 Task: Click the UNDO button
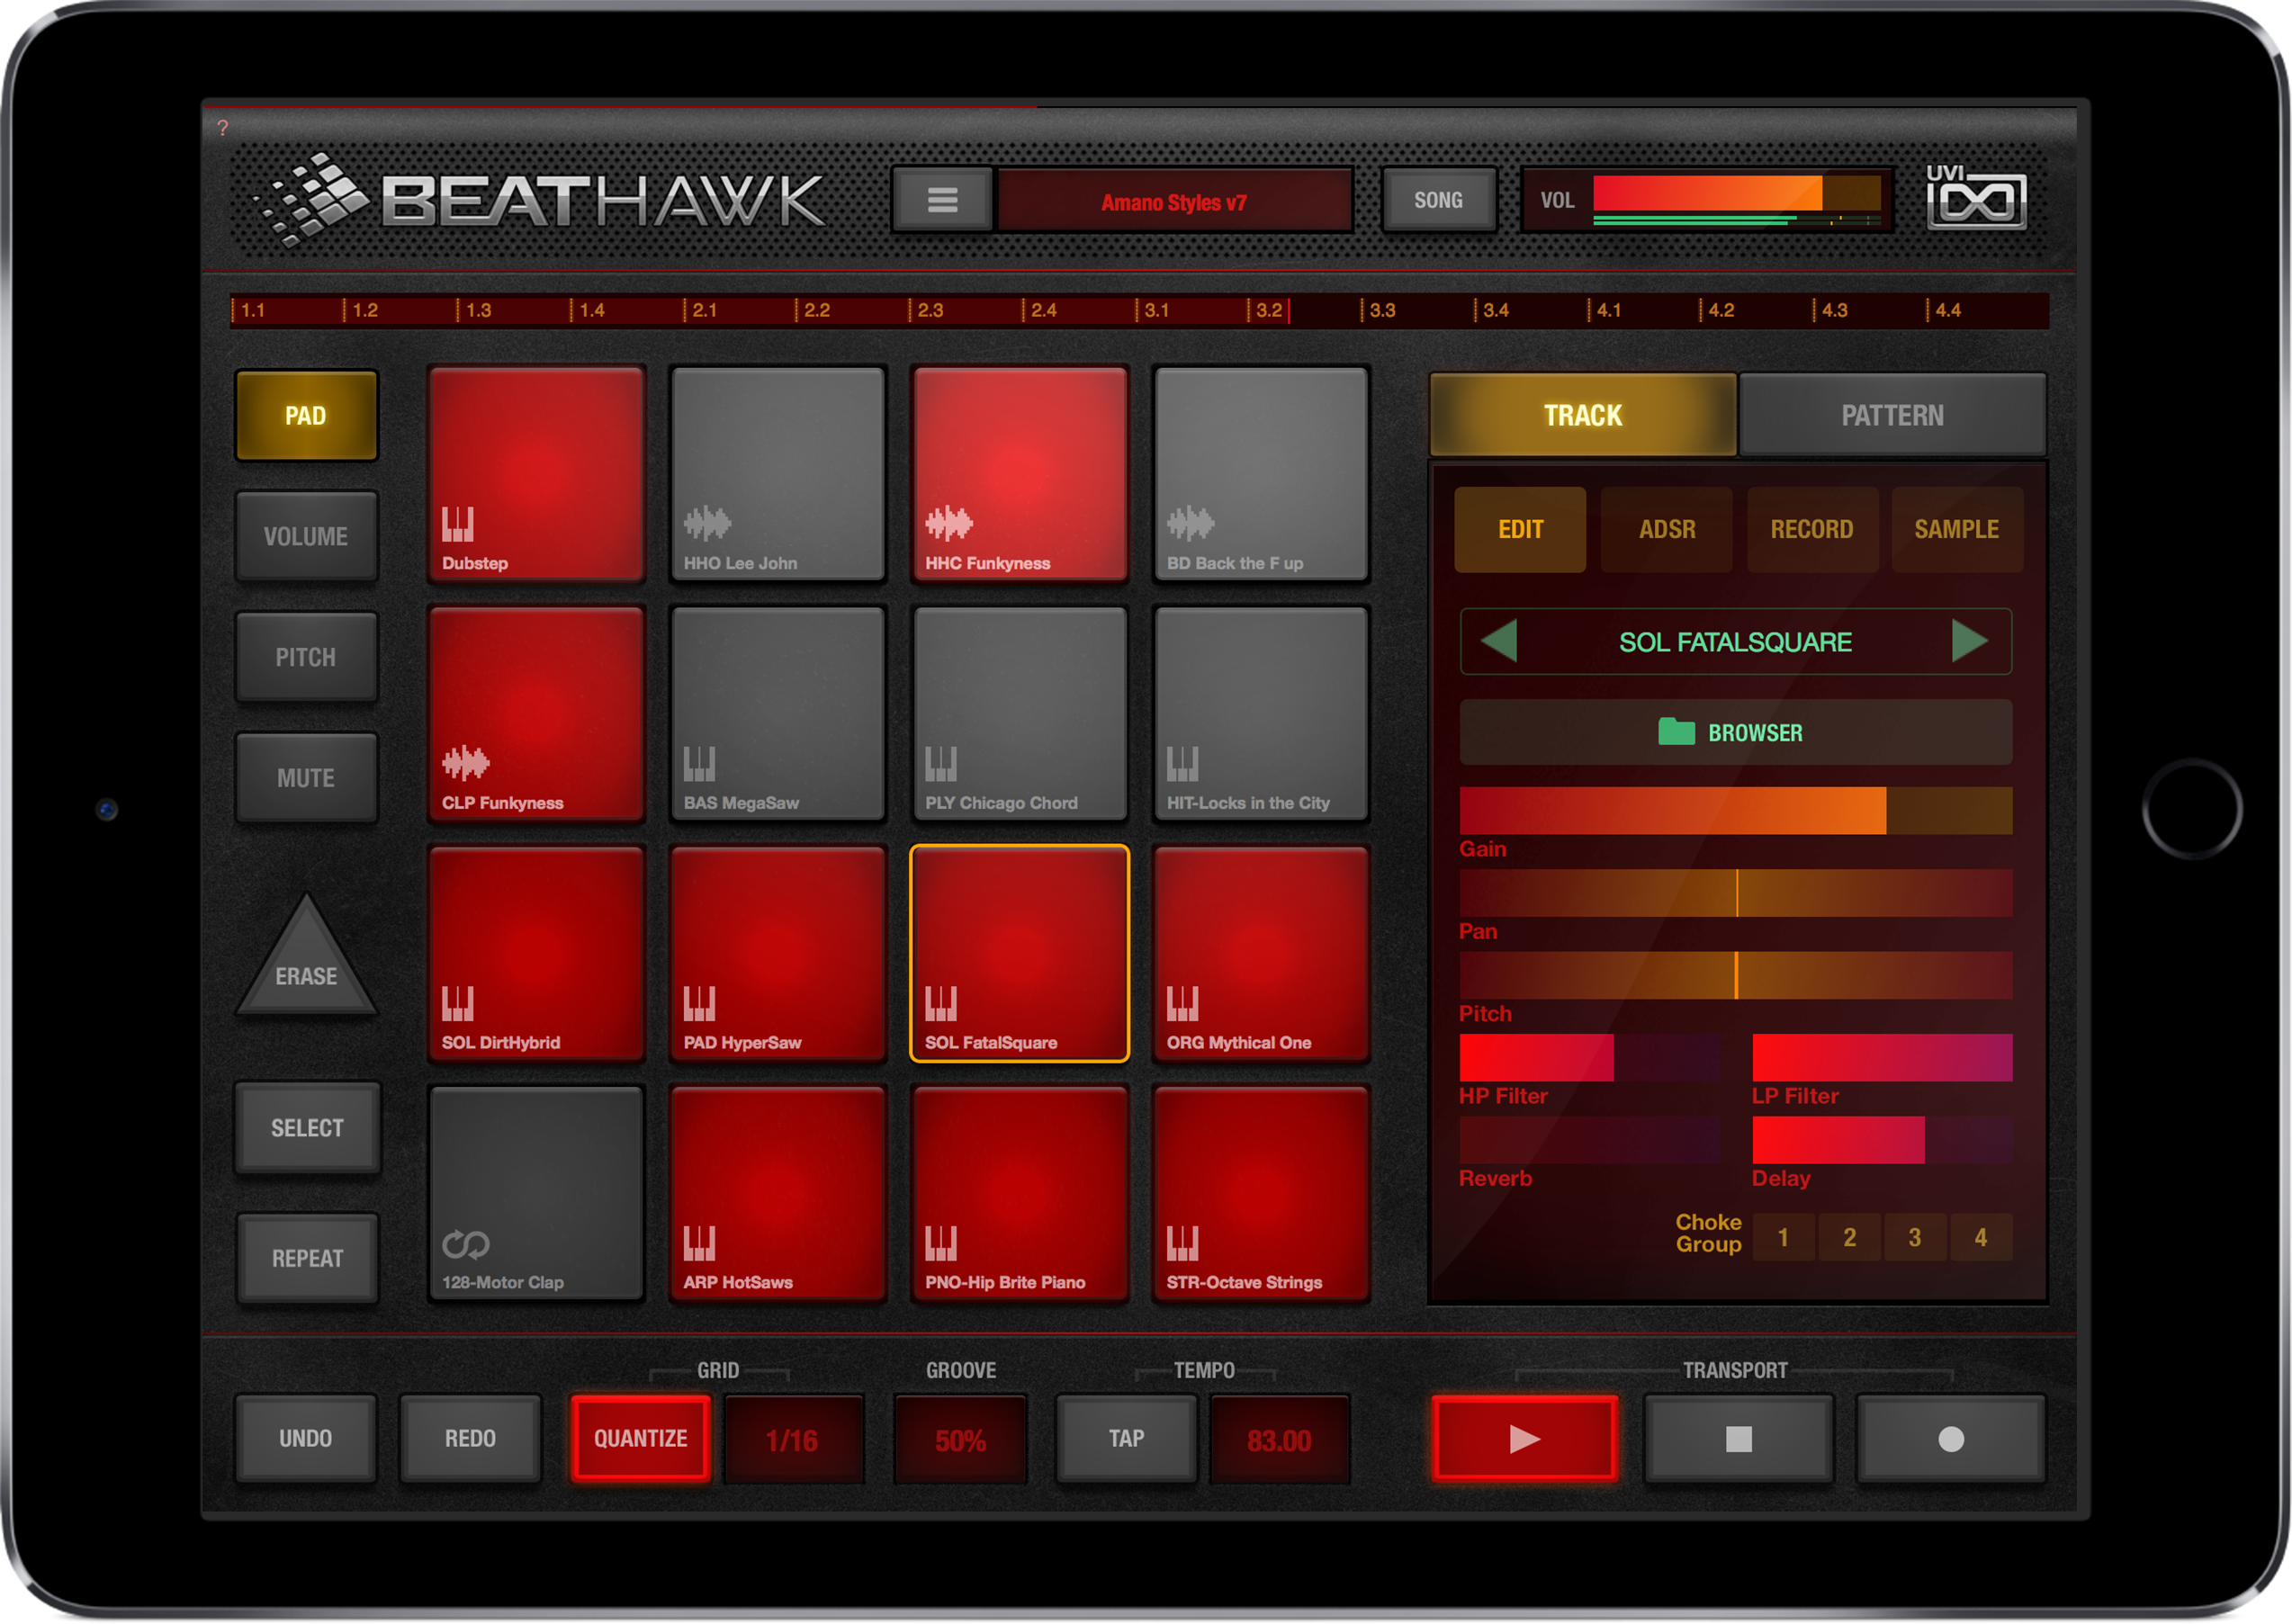(x=306, y=1439)
